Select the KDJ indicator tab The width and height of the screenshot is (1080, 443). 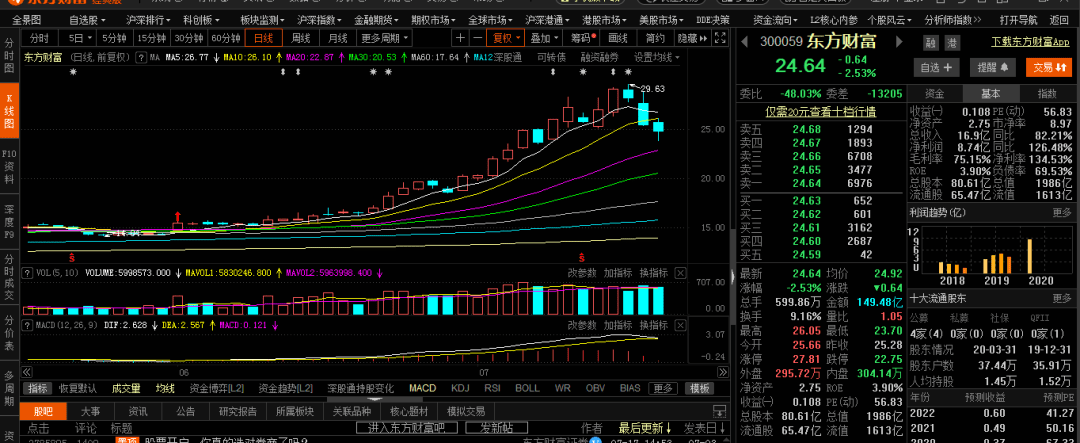tap(460, 388)
